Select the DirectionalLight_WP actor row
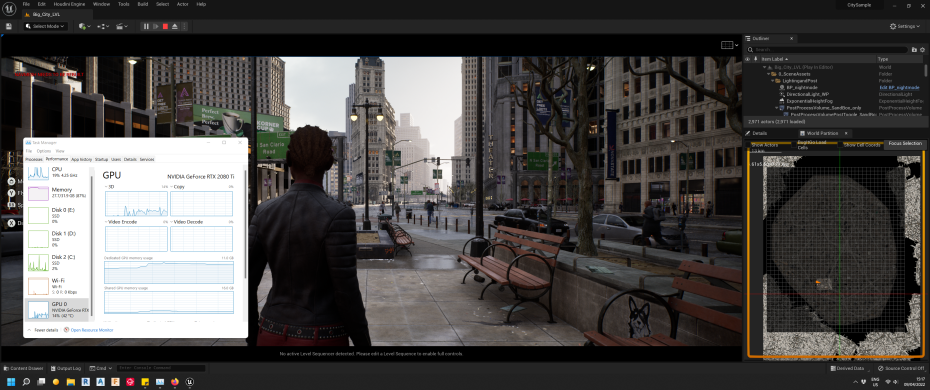Screen dimensions: 930x390 (833, 94)
